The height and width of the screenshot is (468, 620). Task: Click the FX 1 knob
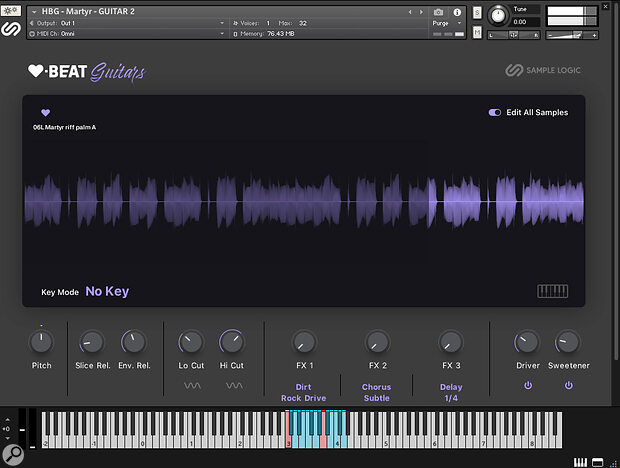(304, 342)
